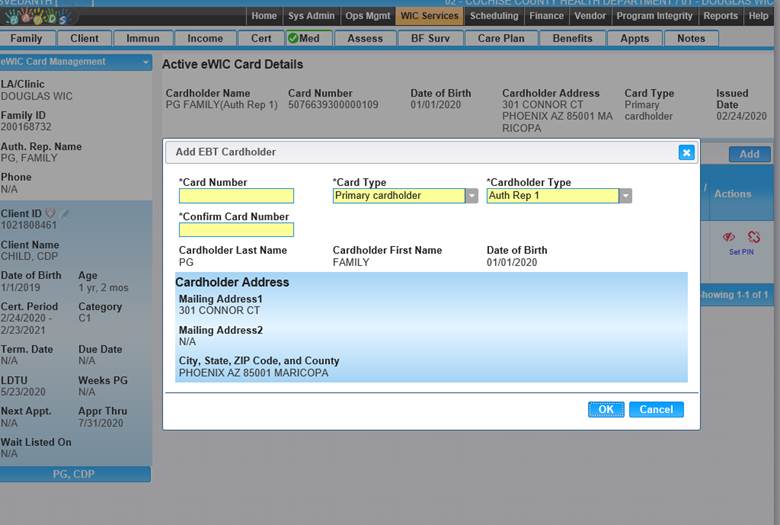Image resolution: width=780 pixels, height=525 pixels.
Task: Close the Add EBT Cardholder dialog
Action: [686, 152]
